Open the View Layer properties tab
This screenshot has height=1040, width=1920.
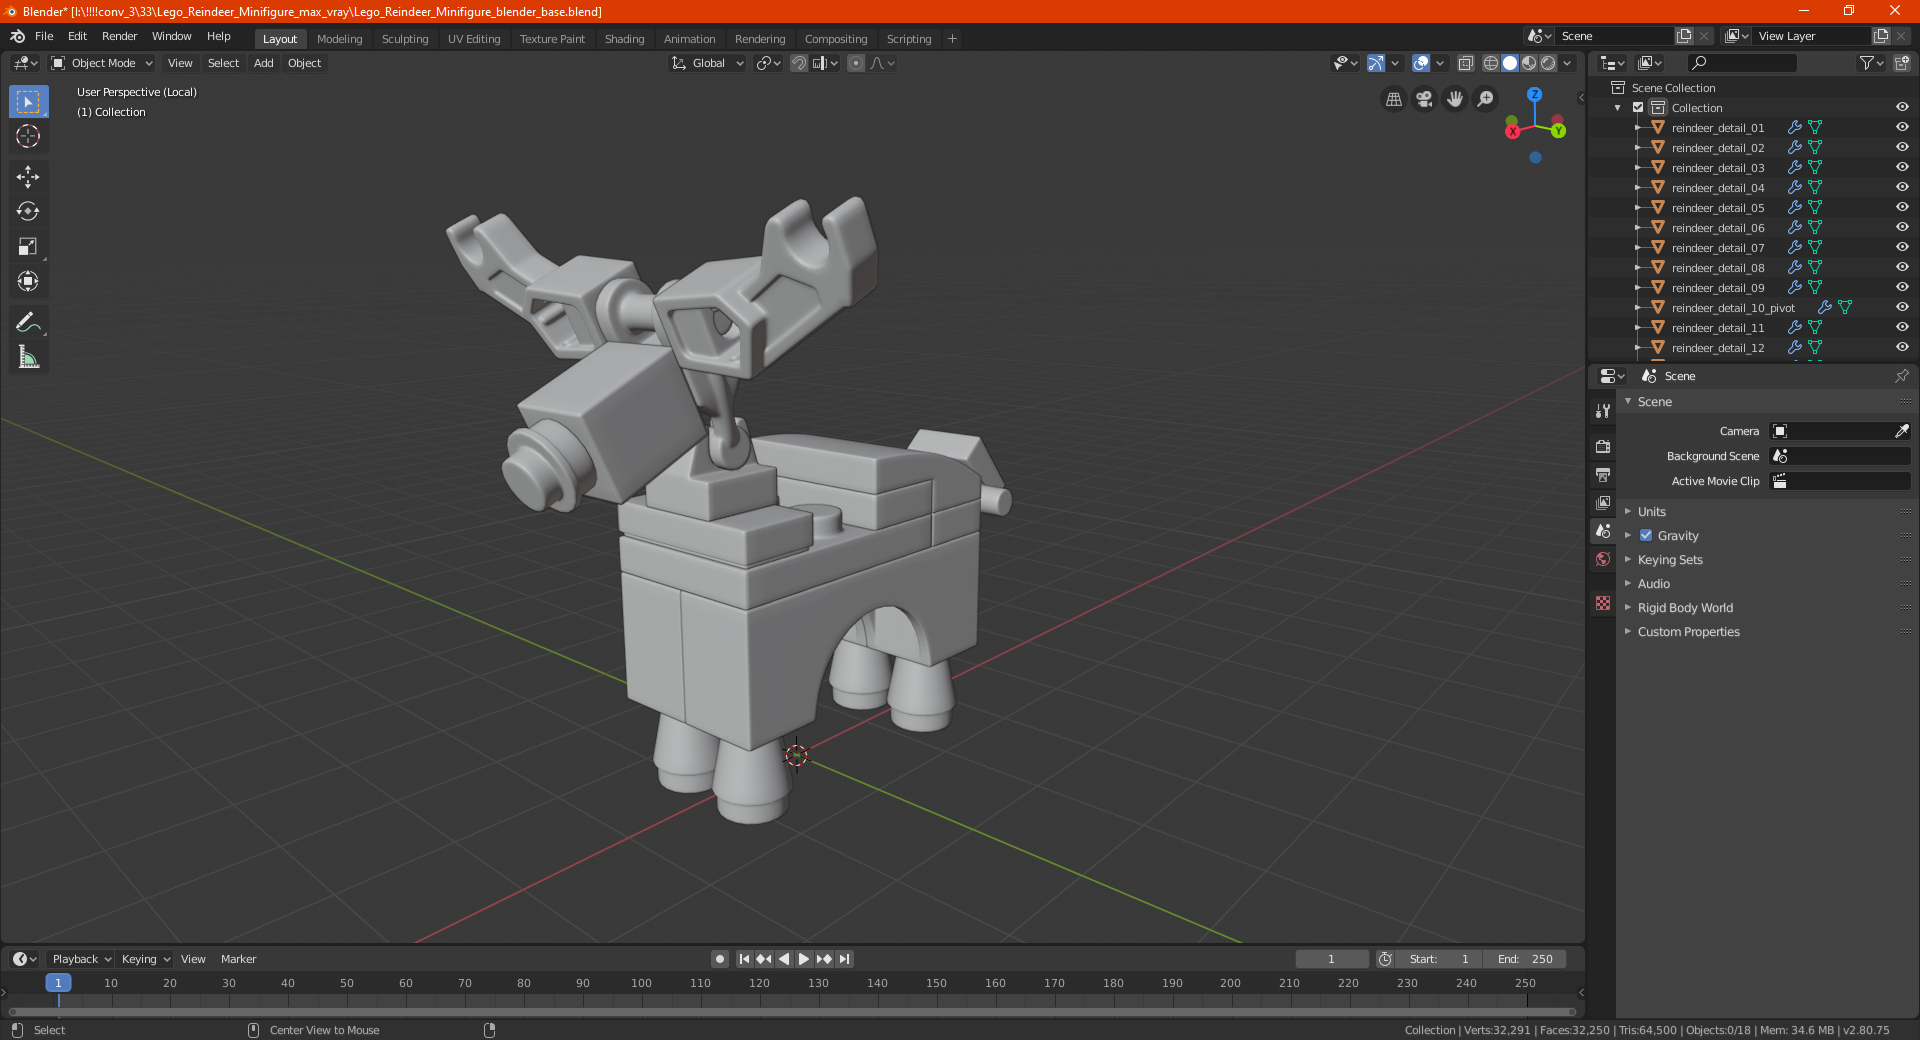click(x=1603, y=502)
